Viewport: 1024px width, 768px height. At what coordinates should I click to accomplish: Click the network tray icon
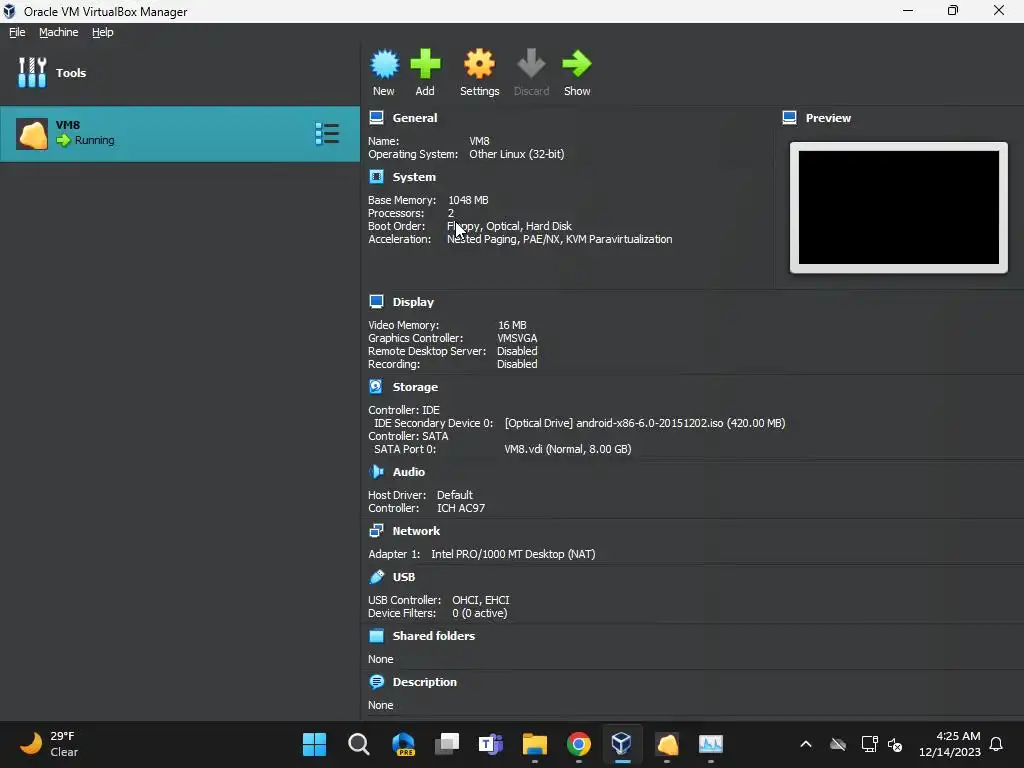click(869, 744)
